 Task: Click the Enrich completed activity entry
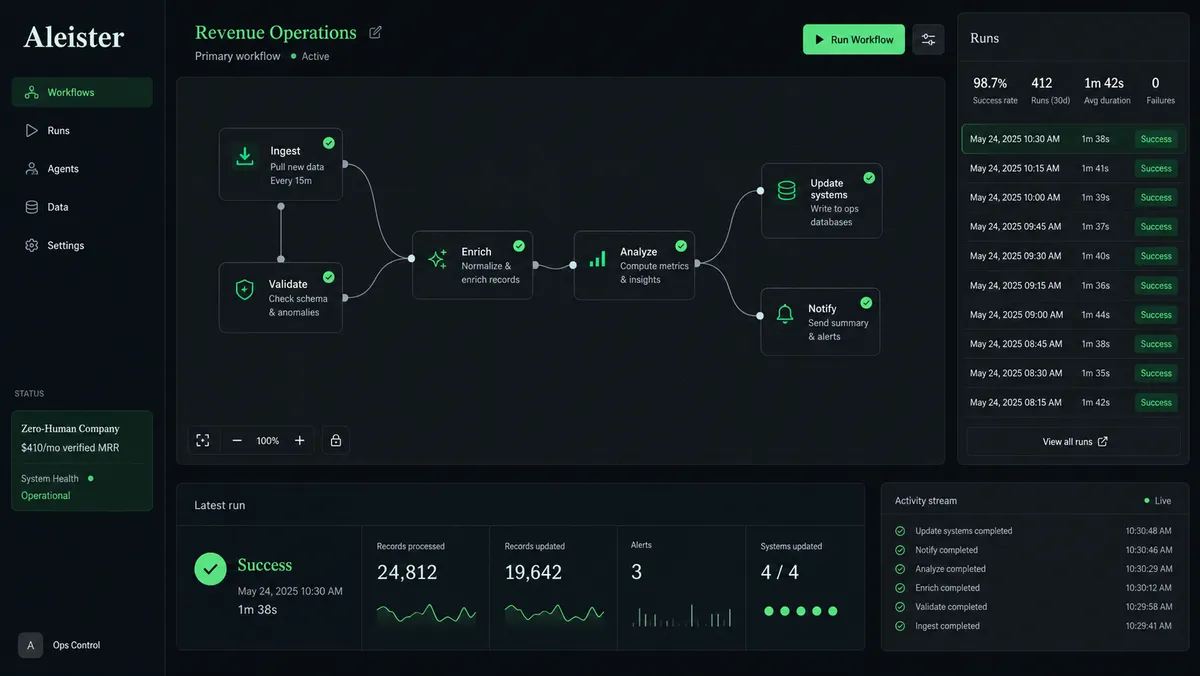click(1035, 588)
